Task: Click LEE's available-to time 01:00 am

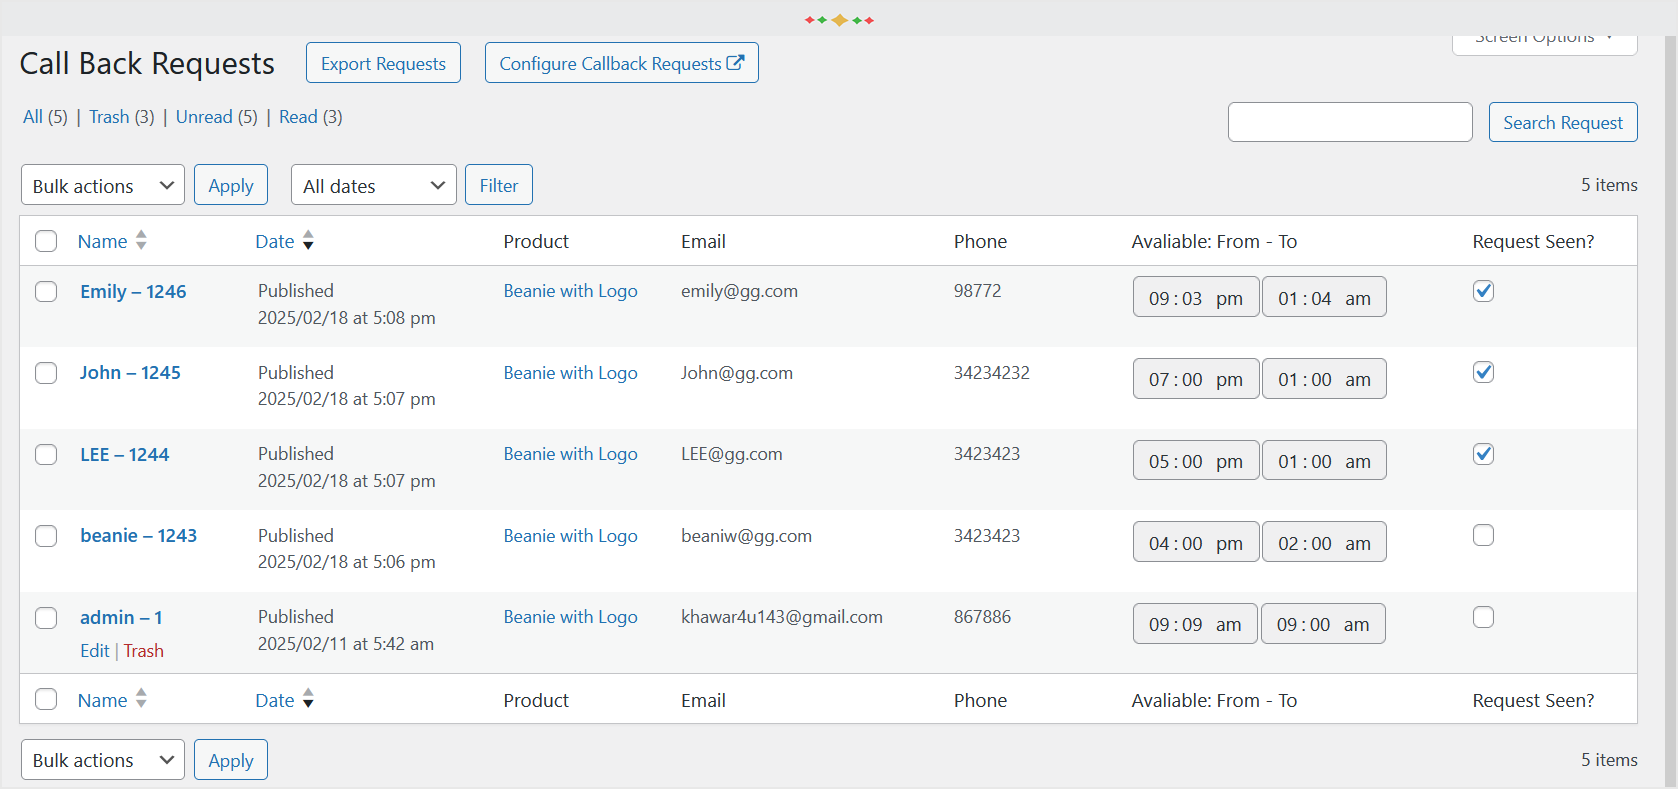Action: (1324, 461)
